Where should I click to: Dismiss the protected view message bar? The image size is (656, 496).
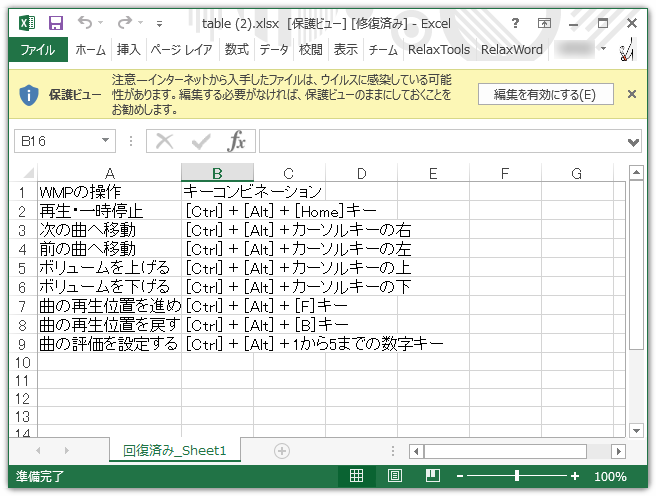click(x=632, y=94)
